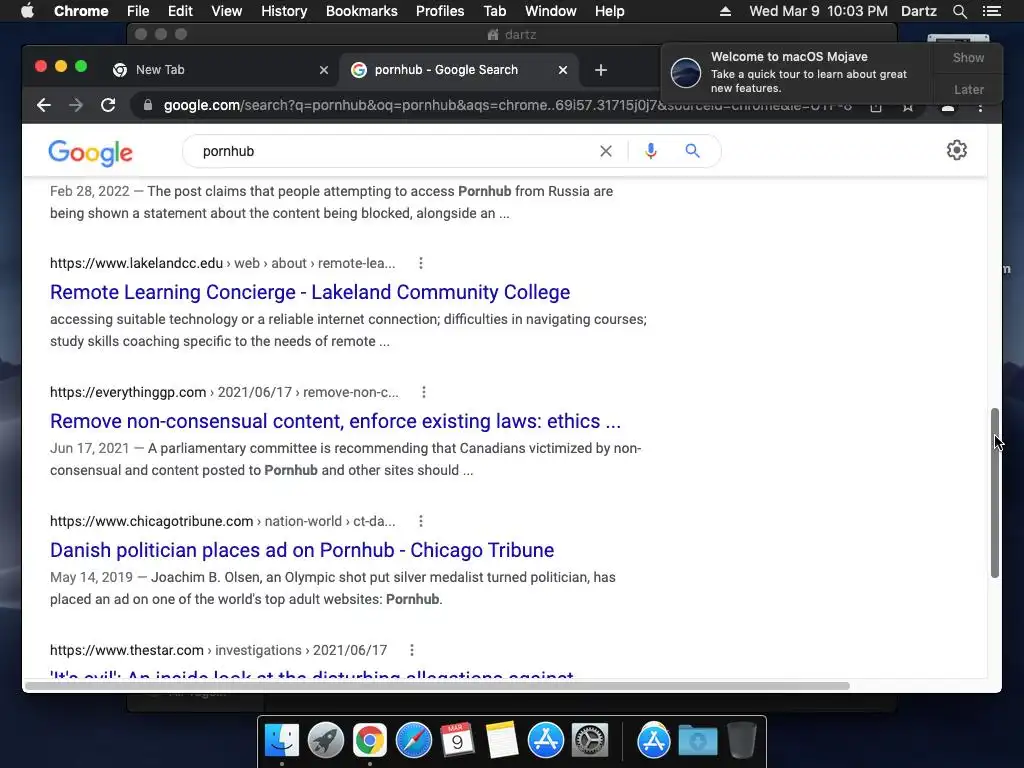
Task: Click the horizontal page scrollbar
Action: click(438, 686)
